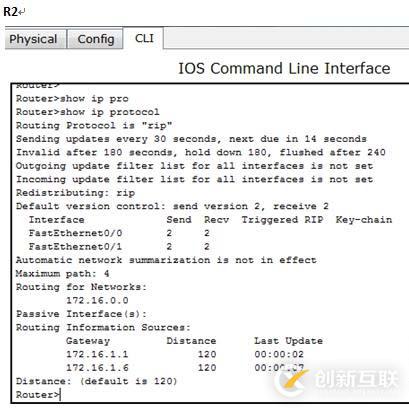This screenshot has width=409, height=409.
Task: Click the 172.16.0.0 network entry
Action: pos(97,300)
